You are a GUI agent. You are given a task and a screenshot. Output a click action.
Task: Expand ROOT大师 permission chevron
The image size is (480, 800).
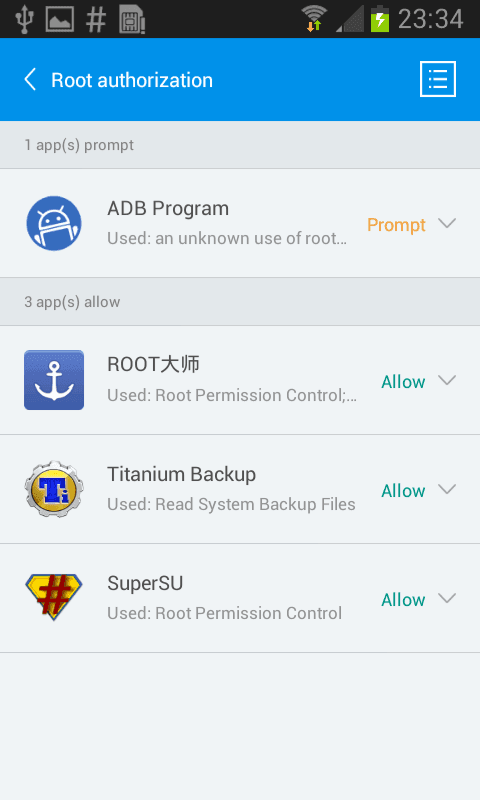(x=447, y=380)
